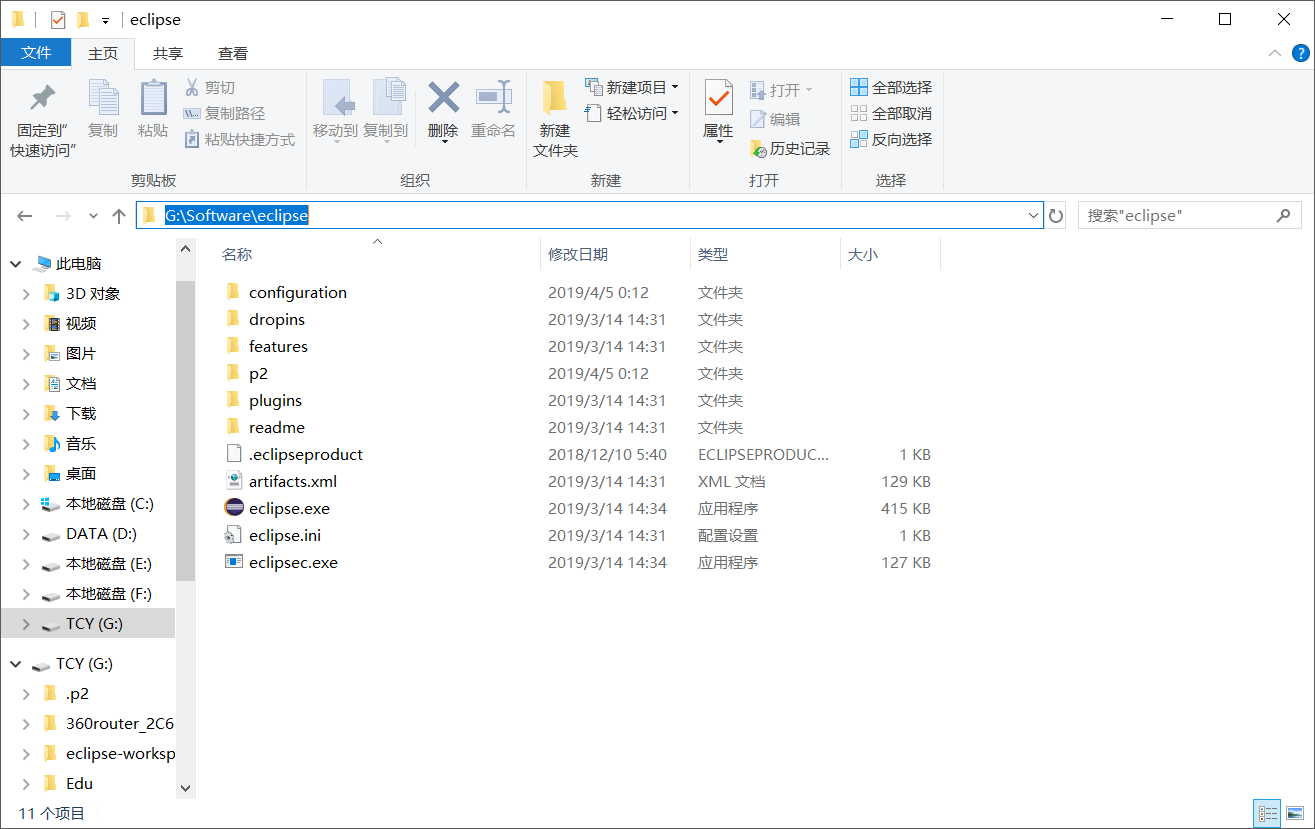Clear selection using 全部取消
This screenshot has height=829, width=1315.
pyautogui.click(x=890, y=115)
